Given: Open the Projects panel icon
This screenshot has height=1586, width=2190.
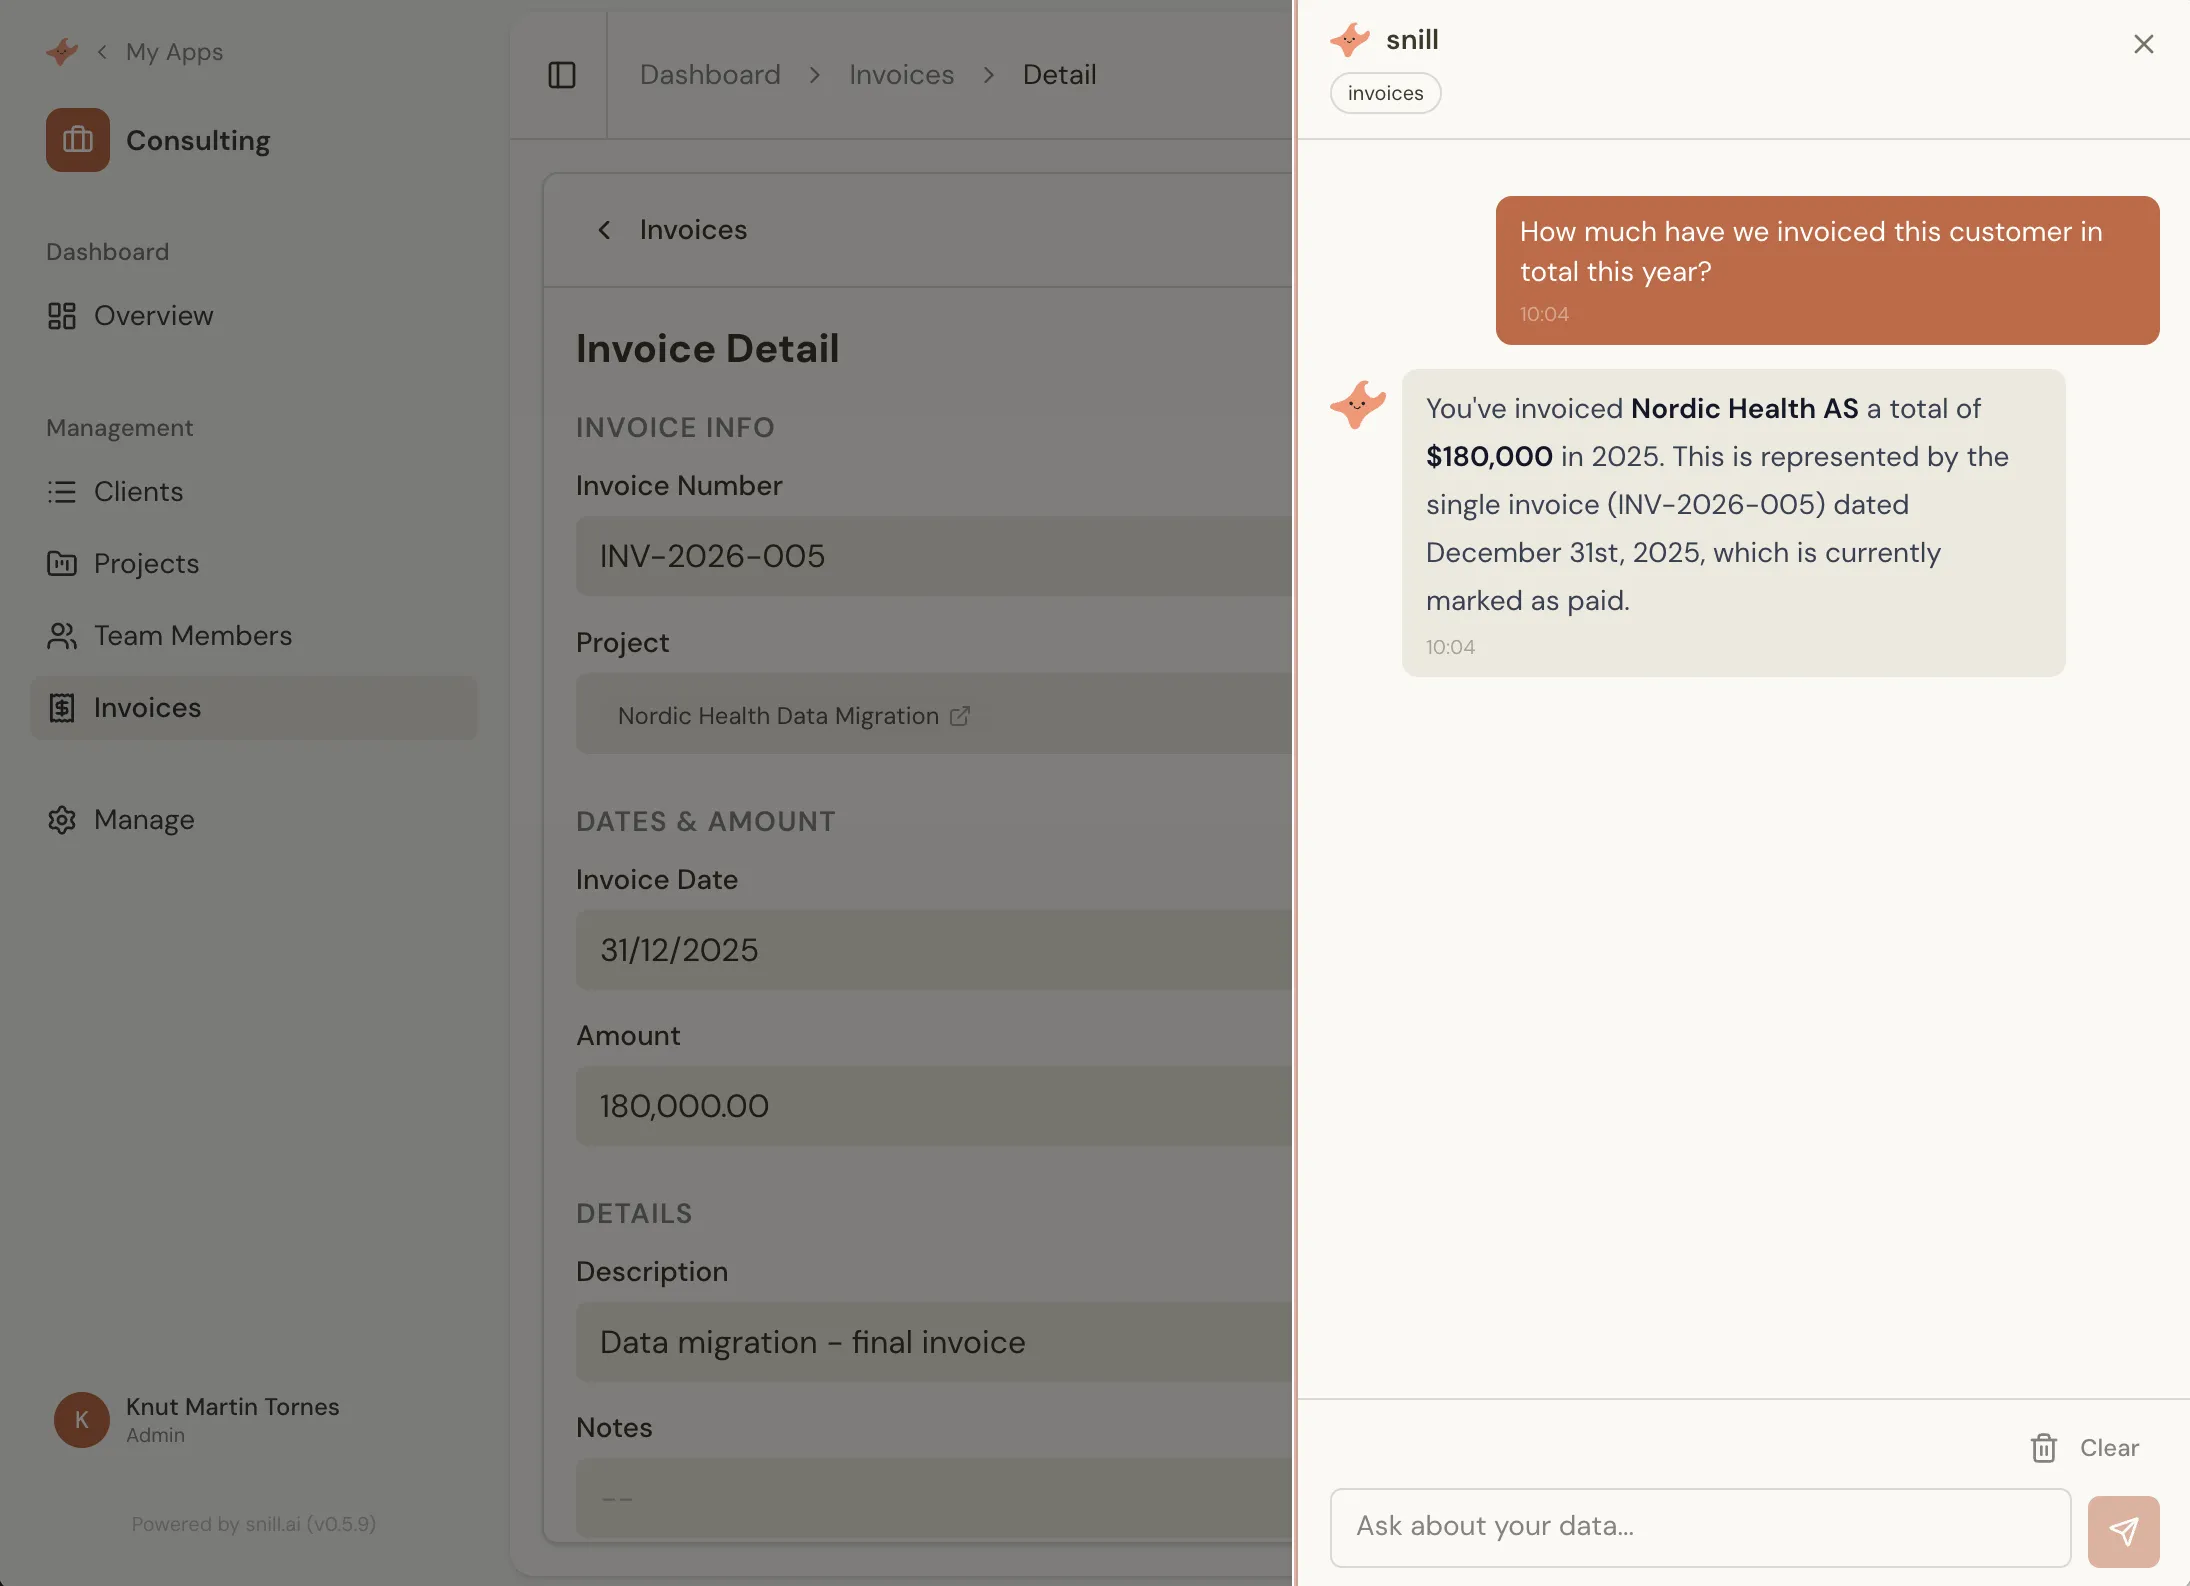Looking at the screenshot, I should [x=62, y=563].
